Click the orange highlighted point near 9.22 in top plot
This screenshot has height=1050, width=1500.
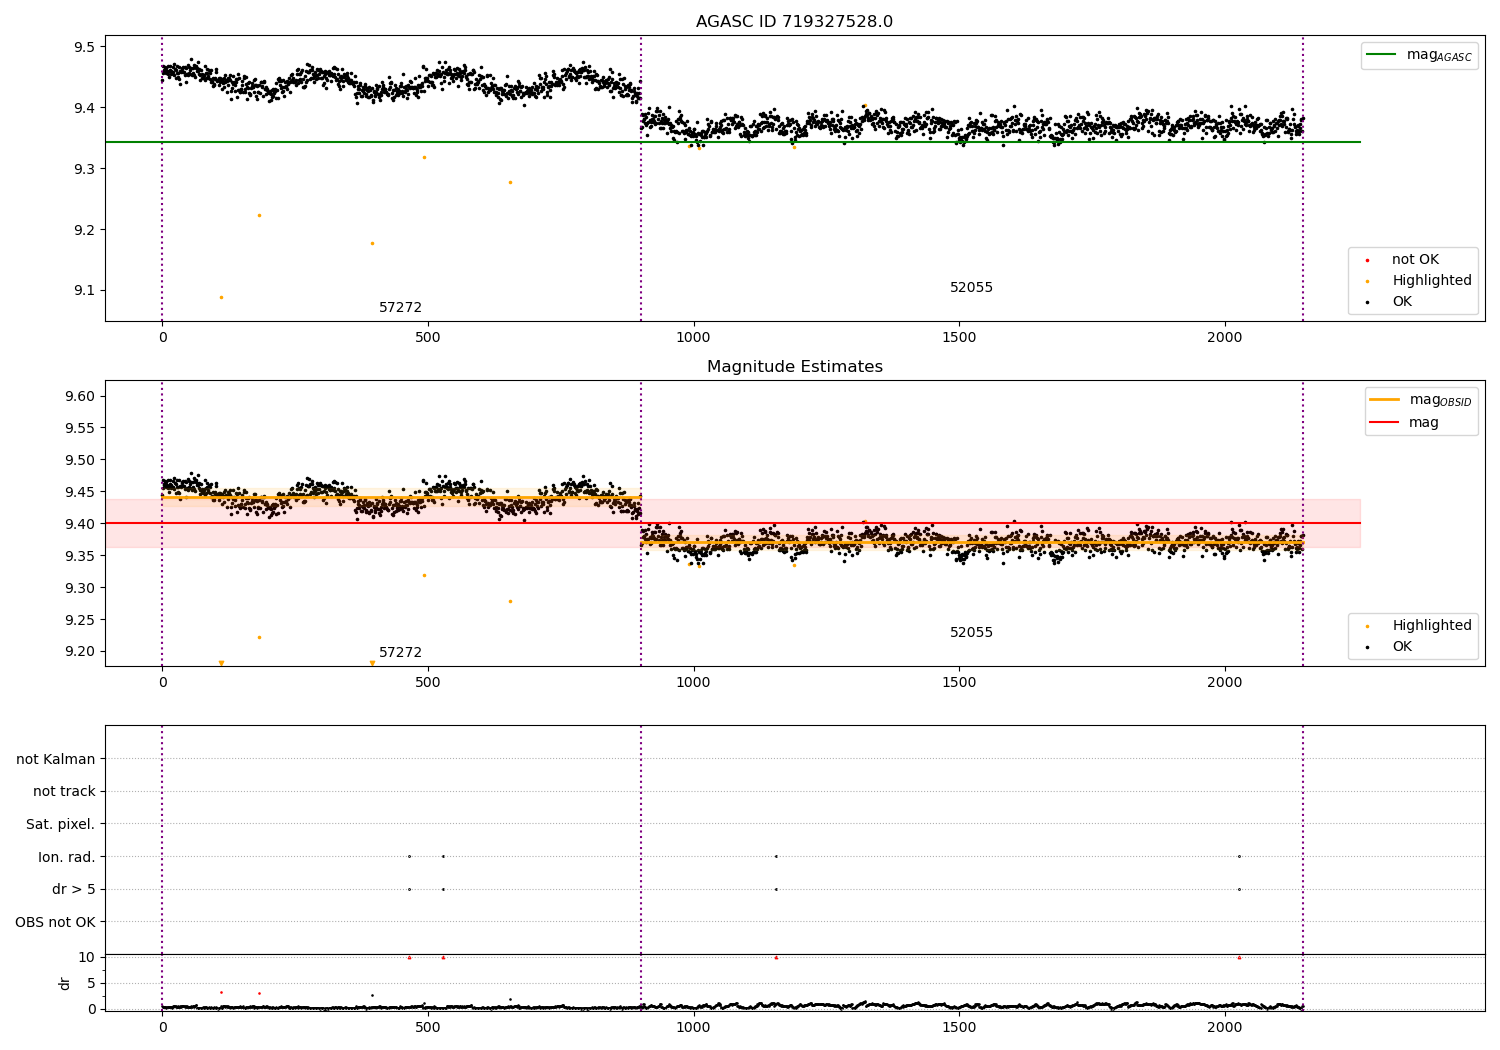coord(259,215)
